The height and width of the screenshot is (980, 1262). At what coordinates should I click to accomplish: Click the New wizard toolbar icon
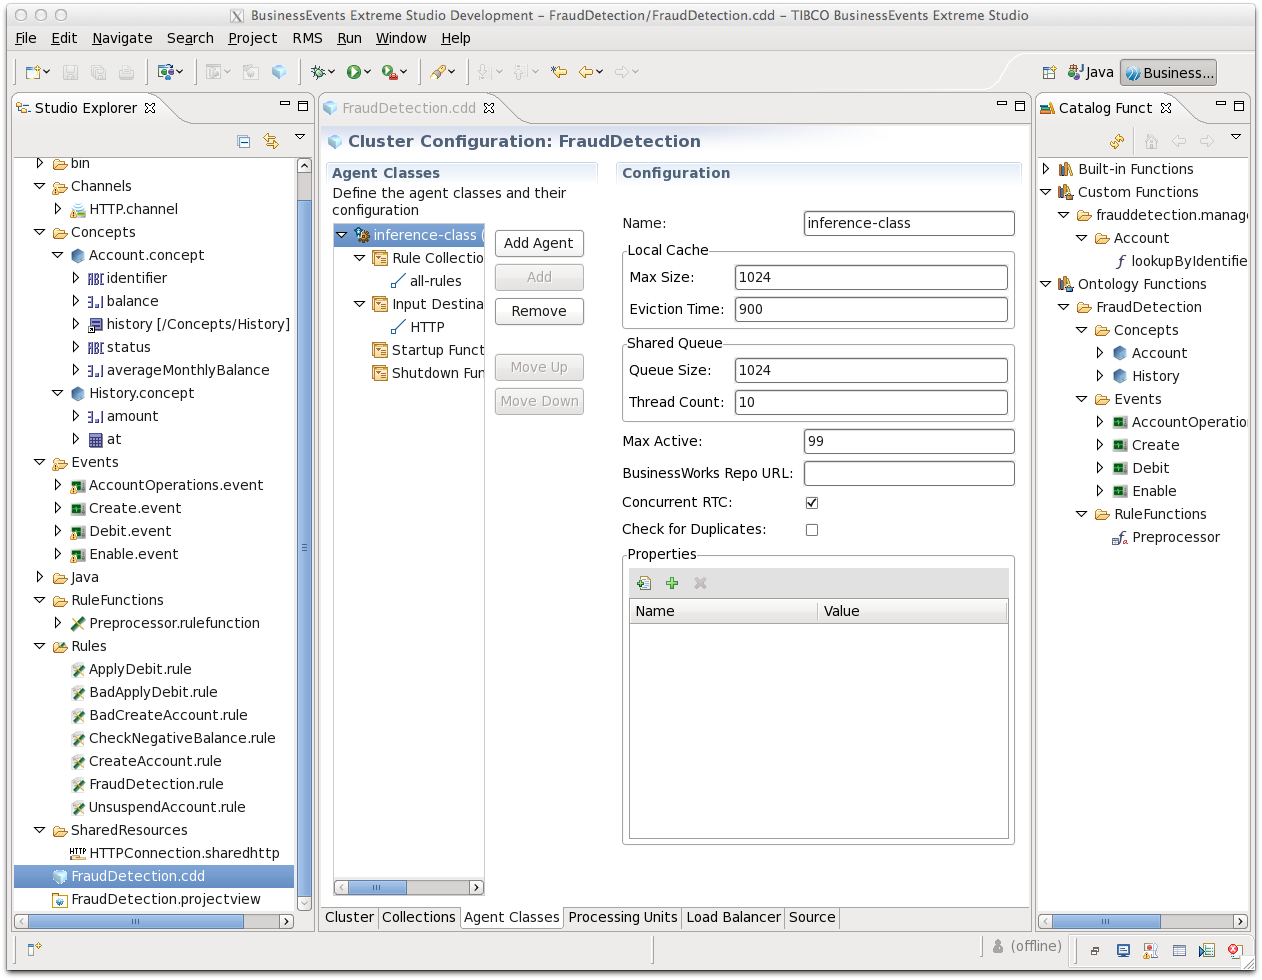pyautogui.click(x=33, y=72)
